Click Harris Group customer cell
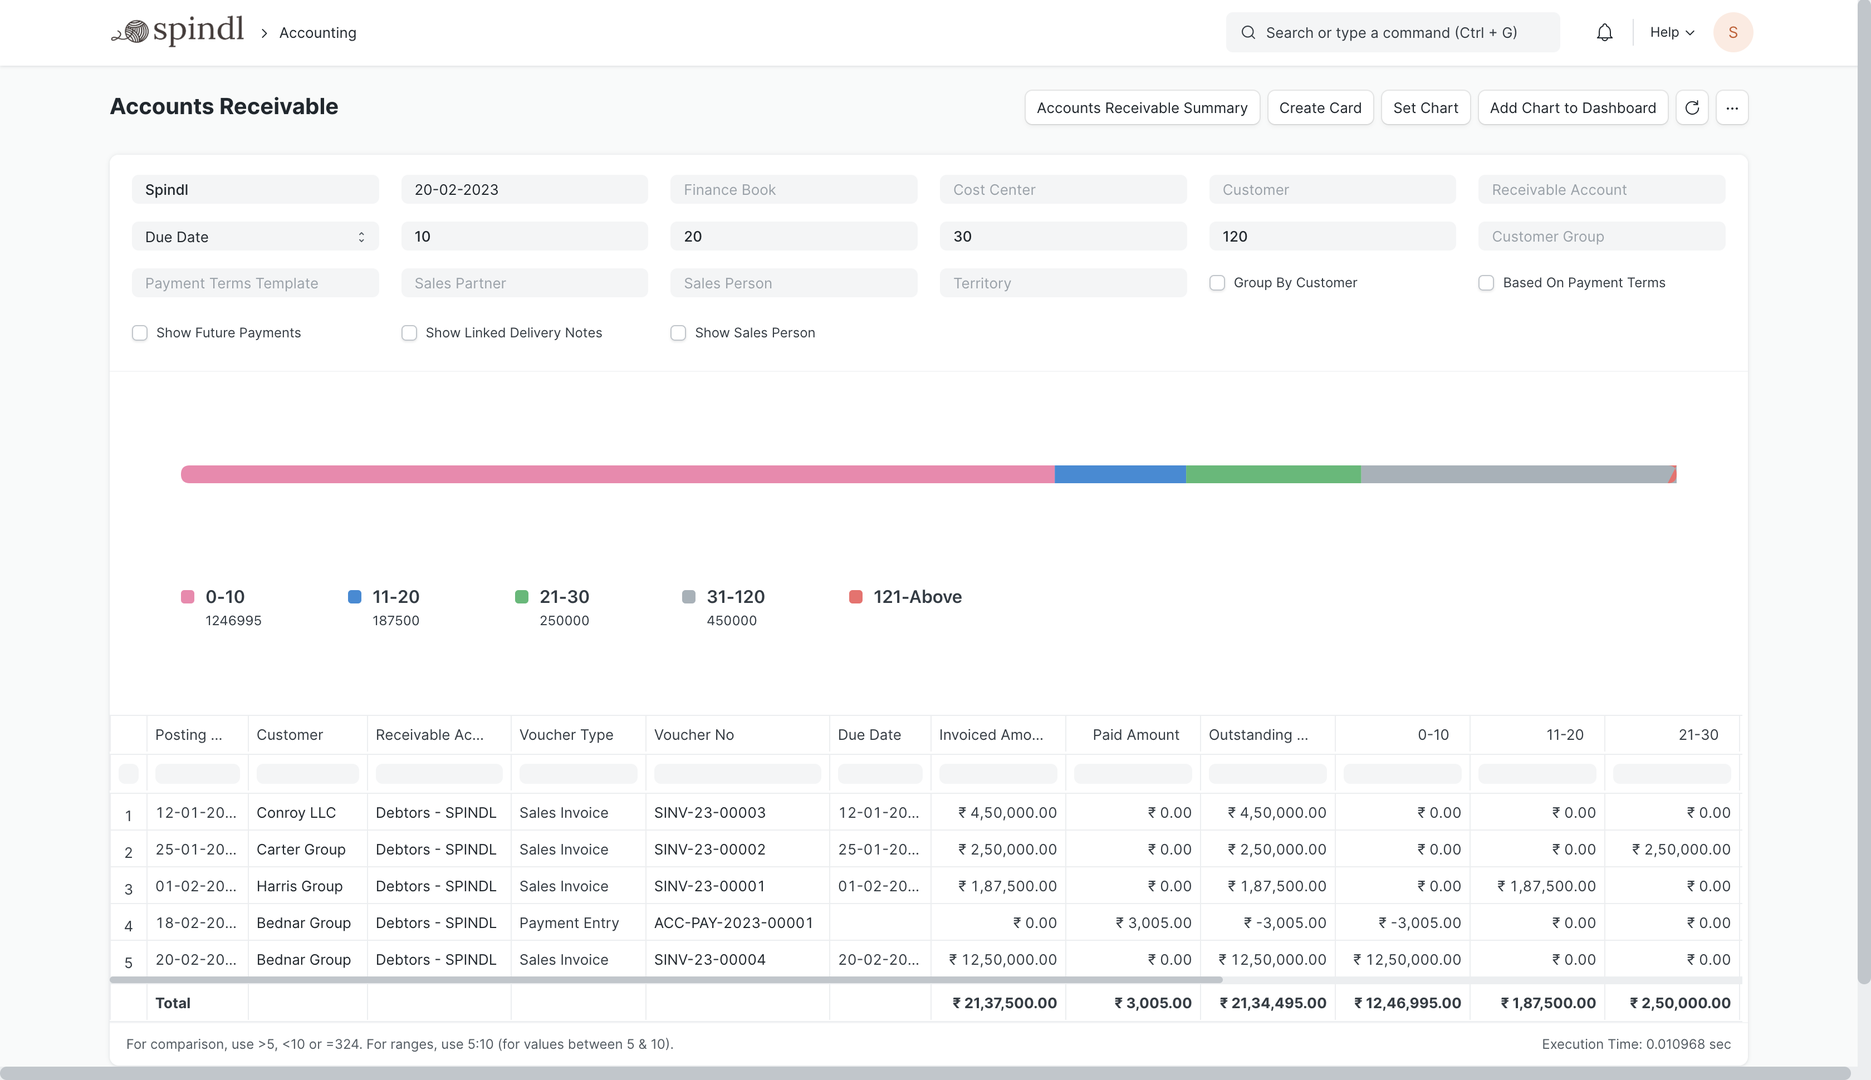 click(x=307, y=886)
